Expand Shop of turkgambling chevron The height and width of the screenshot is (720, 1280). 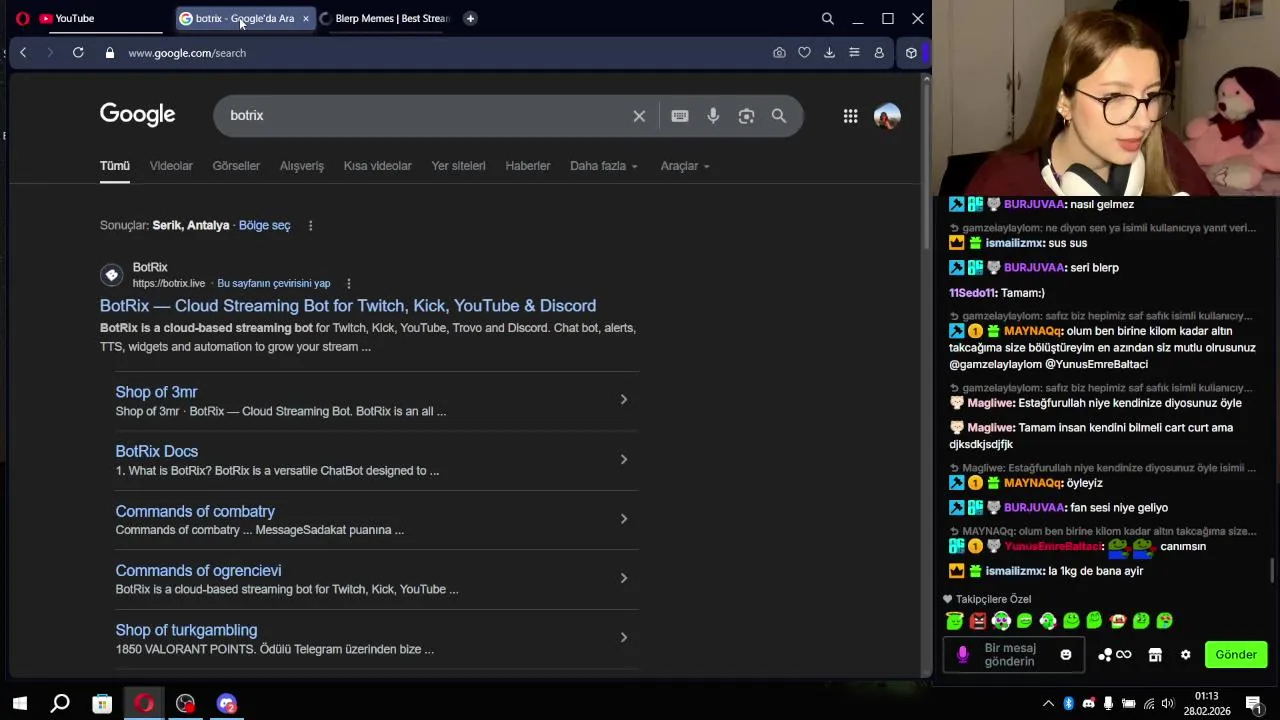[623, 638]
